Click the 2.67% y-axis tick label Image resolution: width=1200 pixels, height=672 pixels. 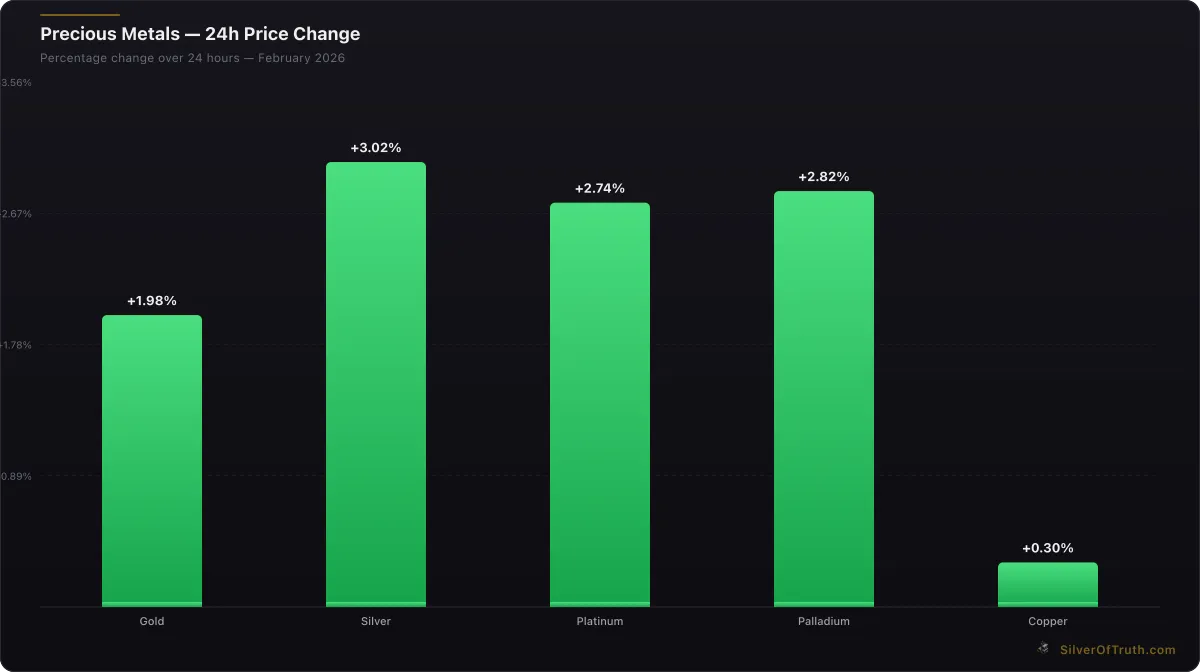[16, 214]
